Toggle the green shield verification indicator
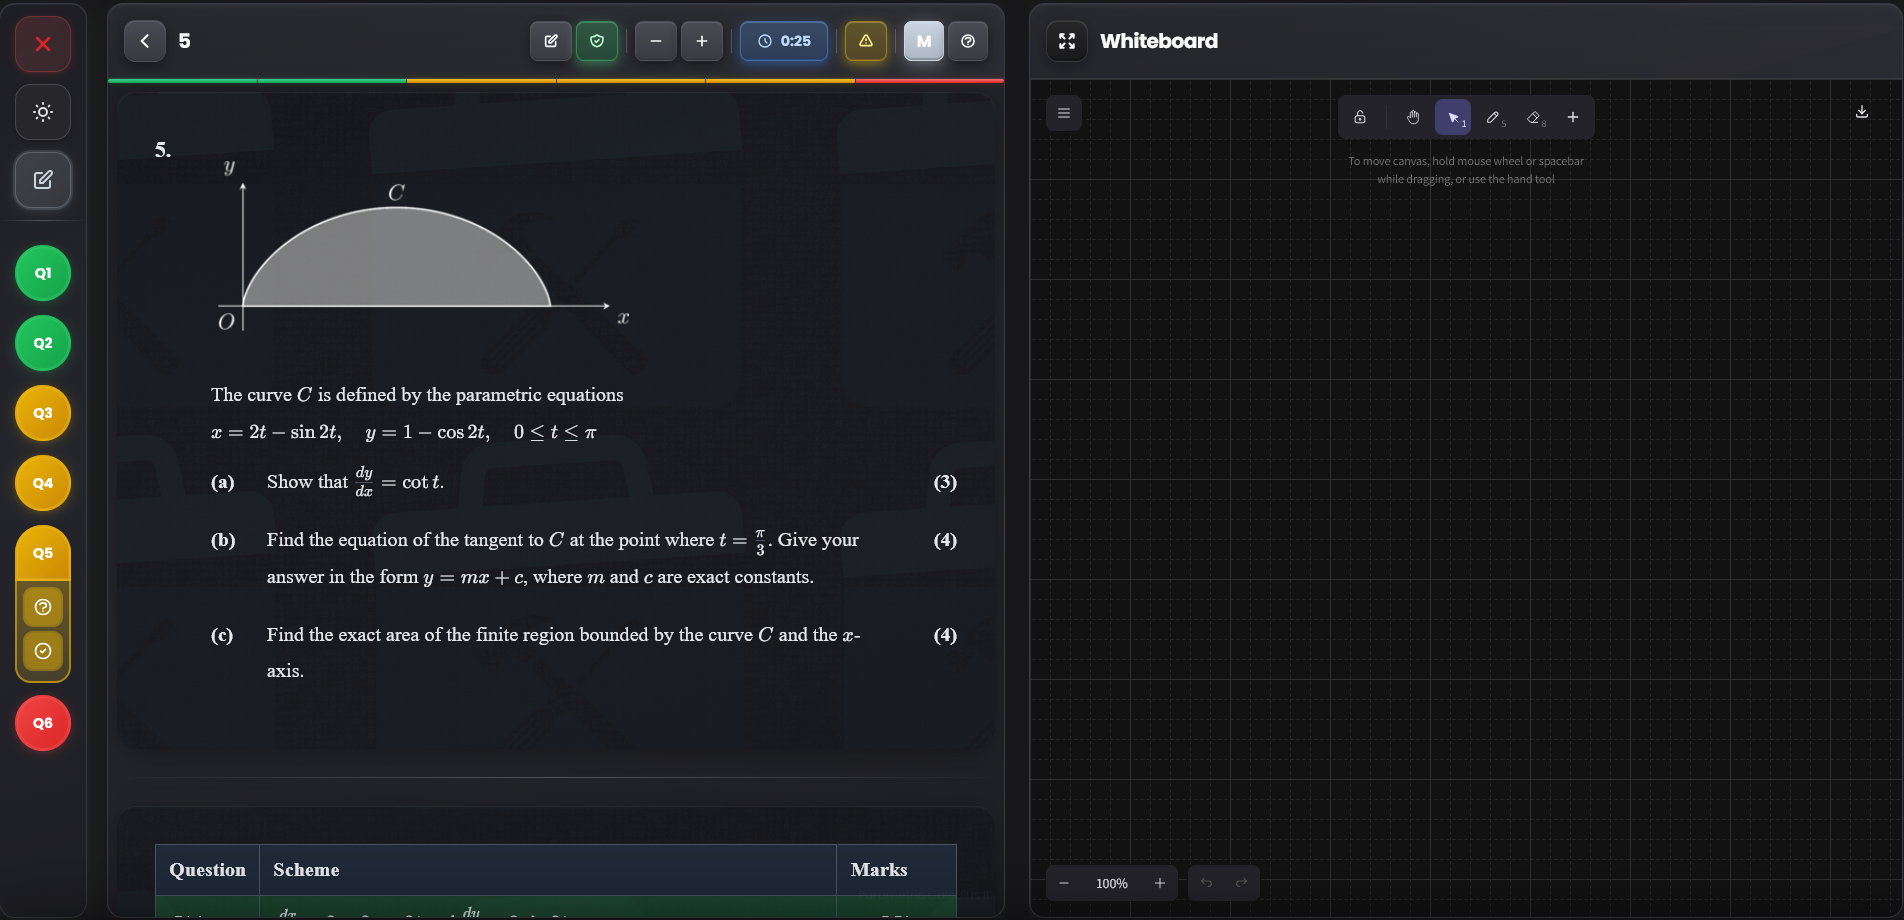 (x=597, y=41)
